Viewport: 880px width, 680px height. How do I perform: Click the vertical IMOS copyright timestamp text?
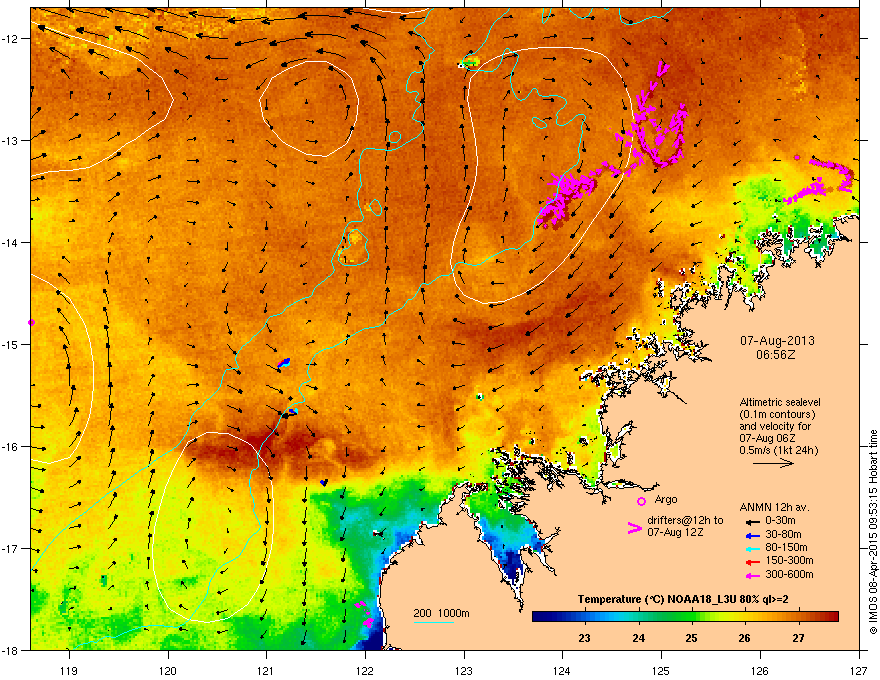[x=873, y=532]
